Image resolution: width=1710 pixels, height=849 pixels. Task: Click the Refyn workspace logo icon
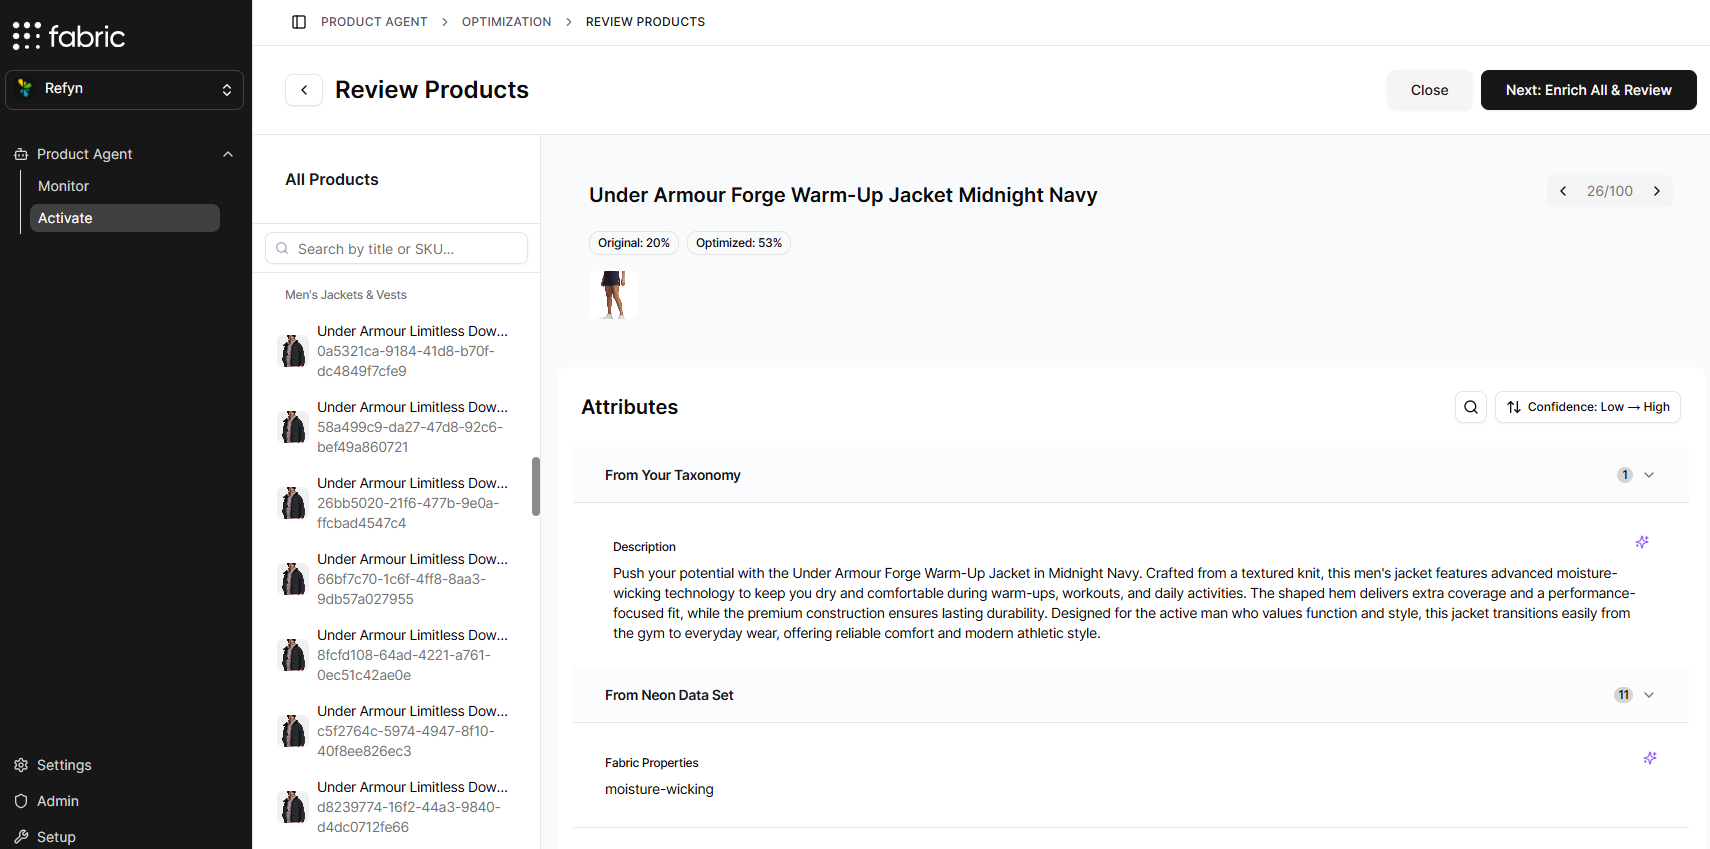coord(25,88)
